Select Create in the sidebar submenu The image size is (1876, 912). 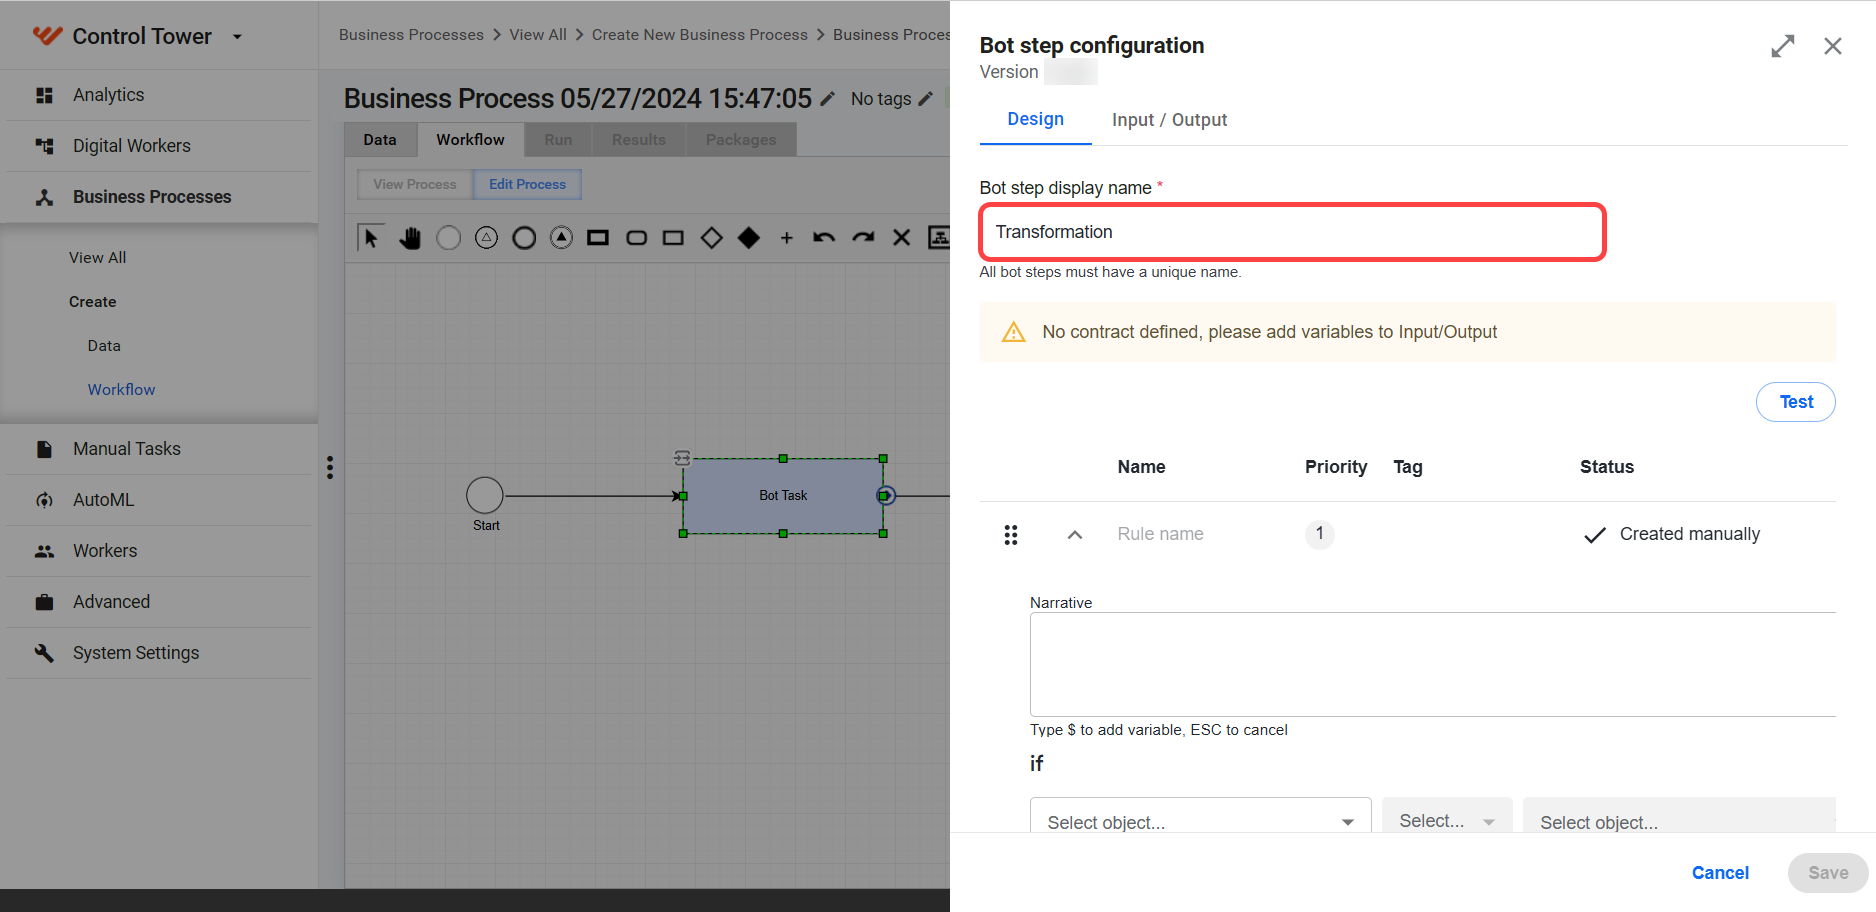(93, 302)
